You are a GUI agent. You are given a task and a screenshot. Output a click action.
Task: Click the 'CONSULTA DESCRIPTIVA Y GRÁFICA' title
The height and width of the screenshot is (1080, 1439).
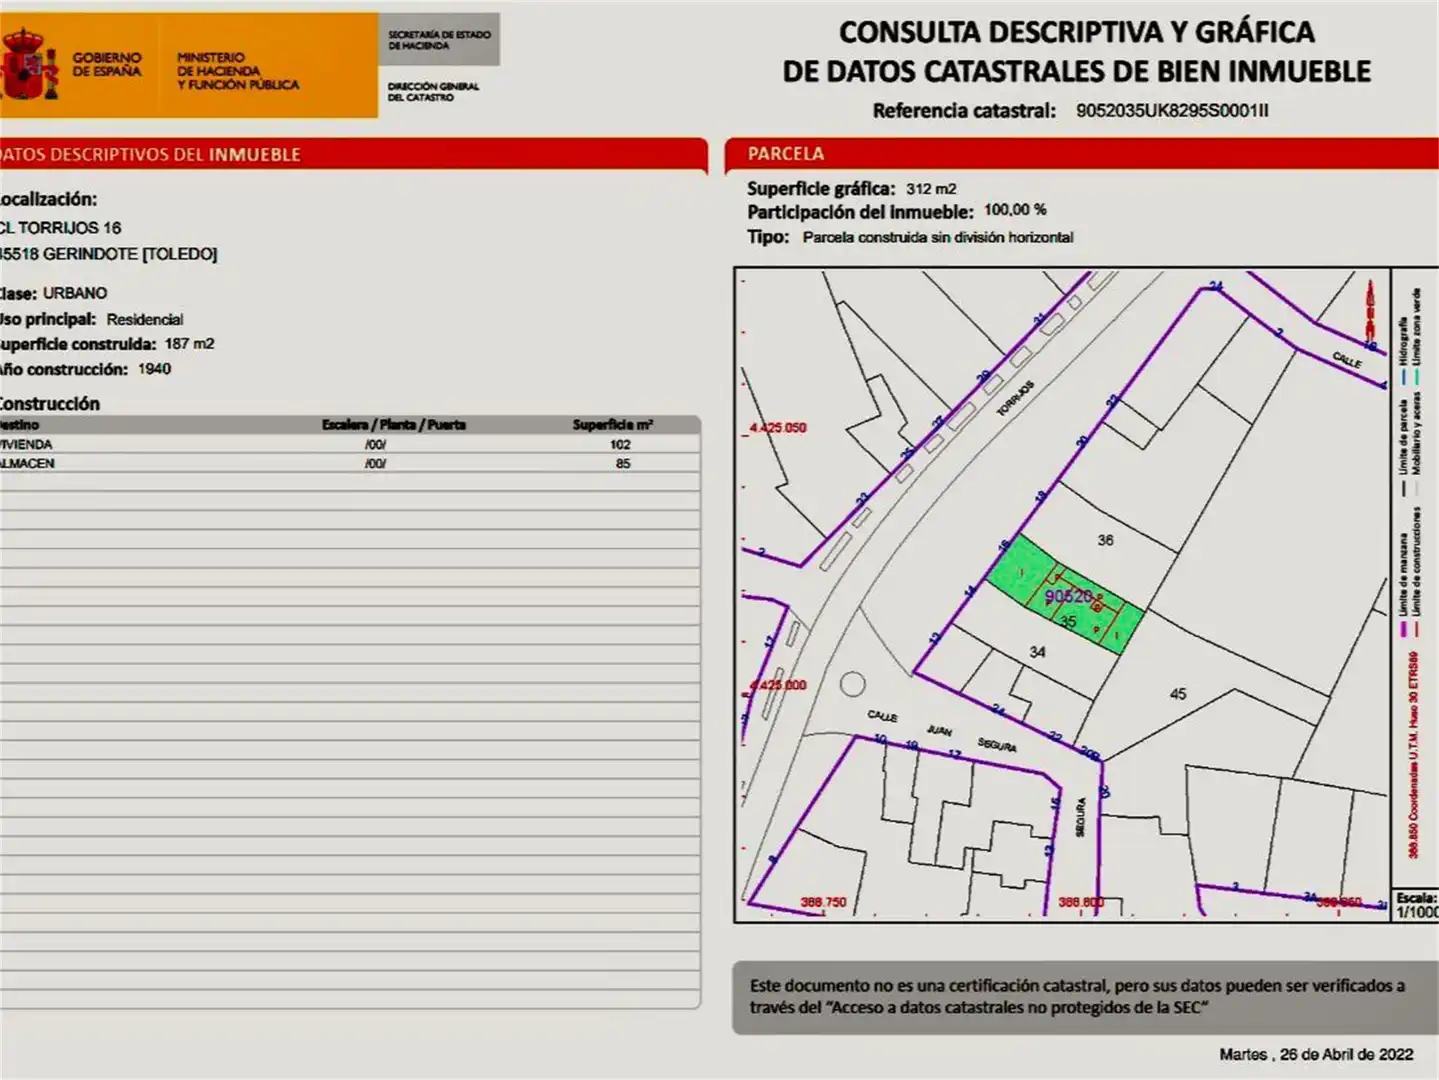pyautogui.click(x=1076, y=32)
